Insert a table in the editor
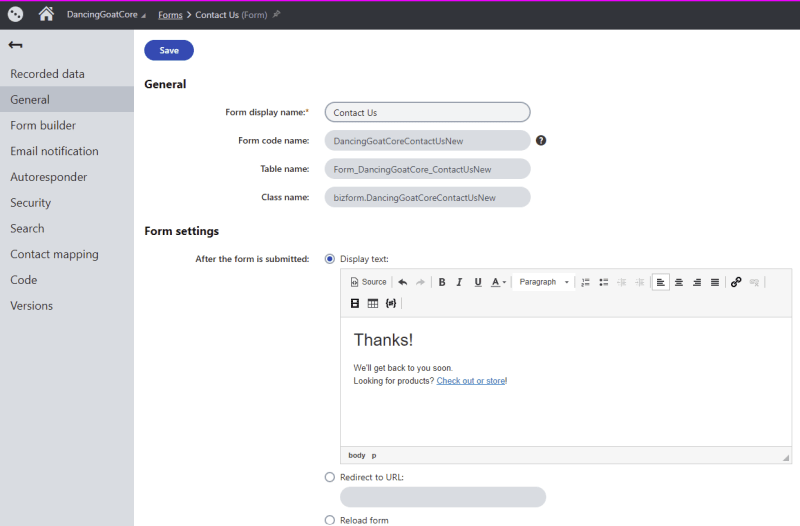This screenshot has width=800, height=526. pos(373,304)
